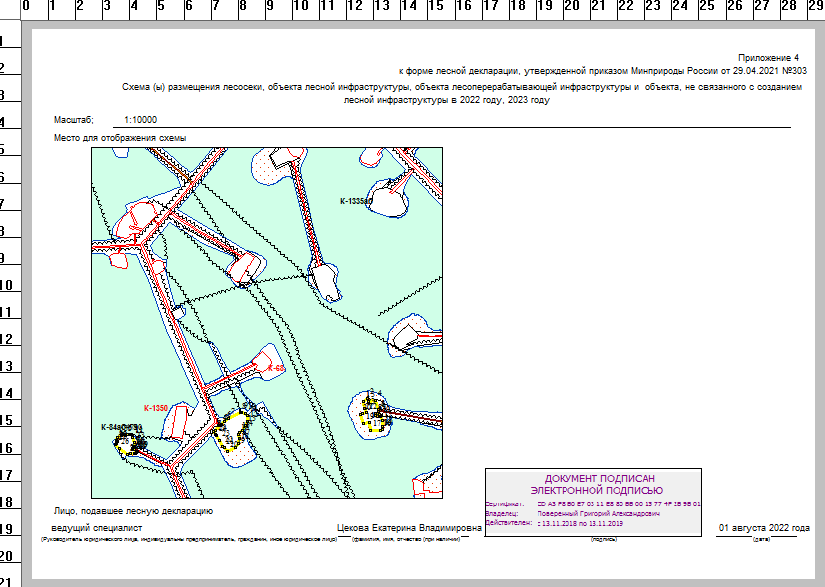Click 'ведущий специалист' position text

[98, 527]
